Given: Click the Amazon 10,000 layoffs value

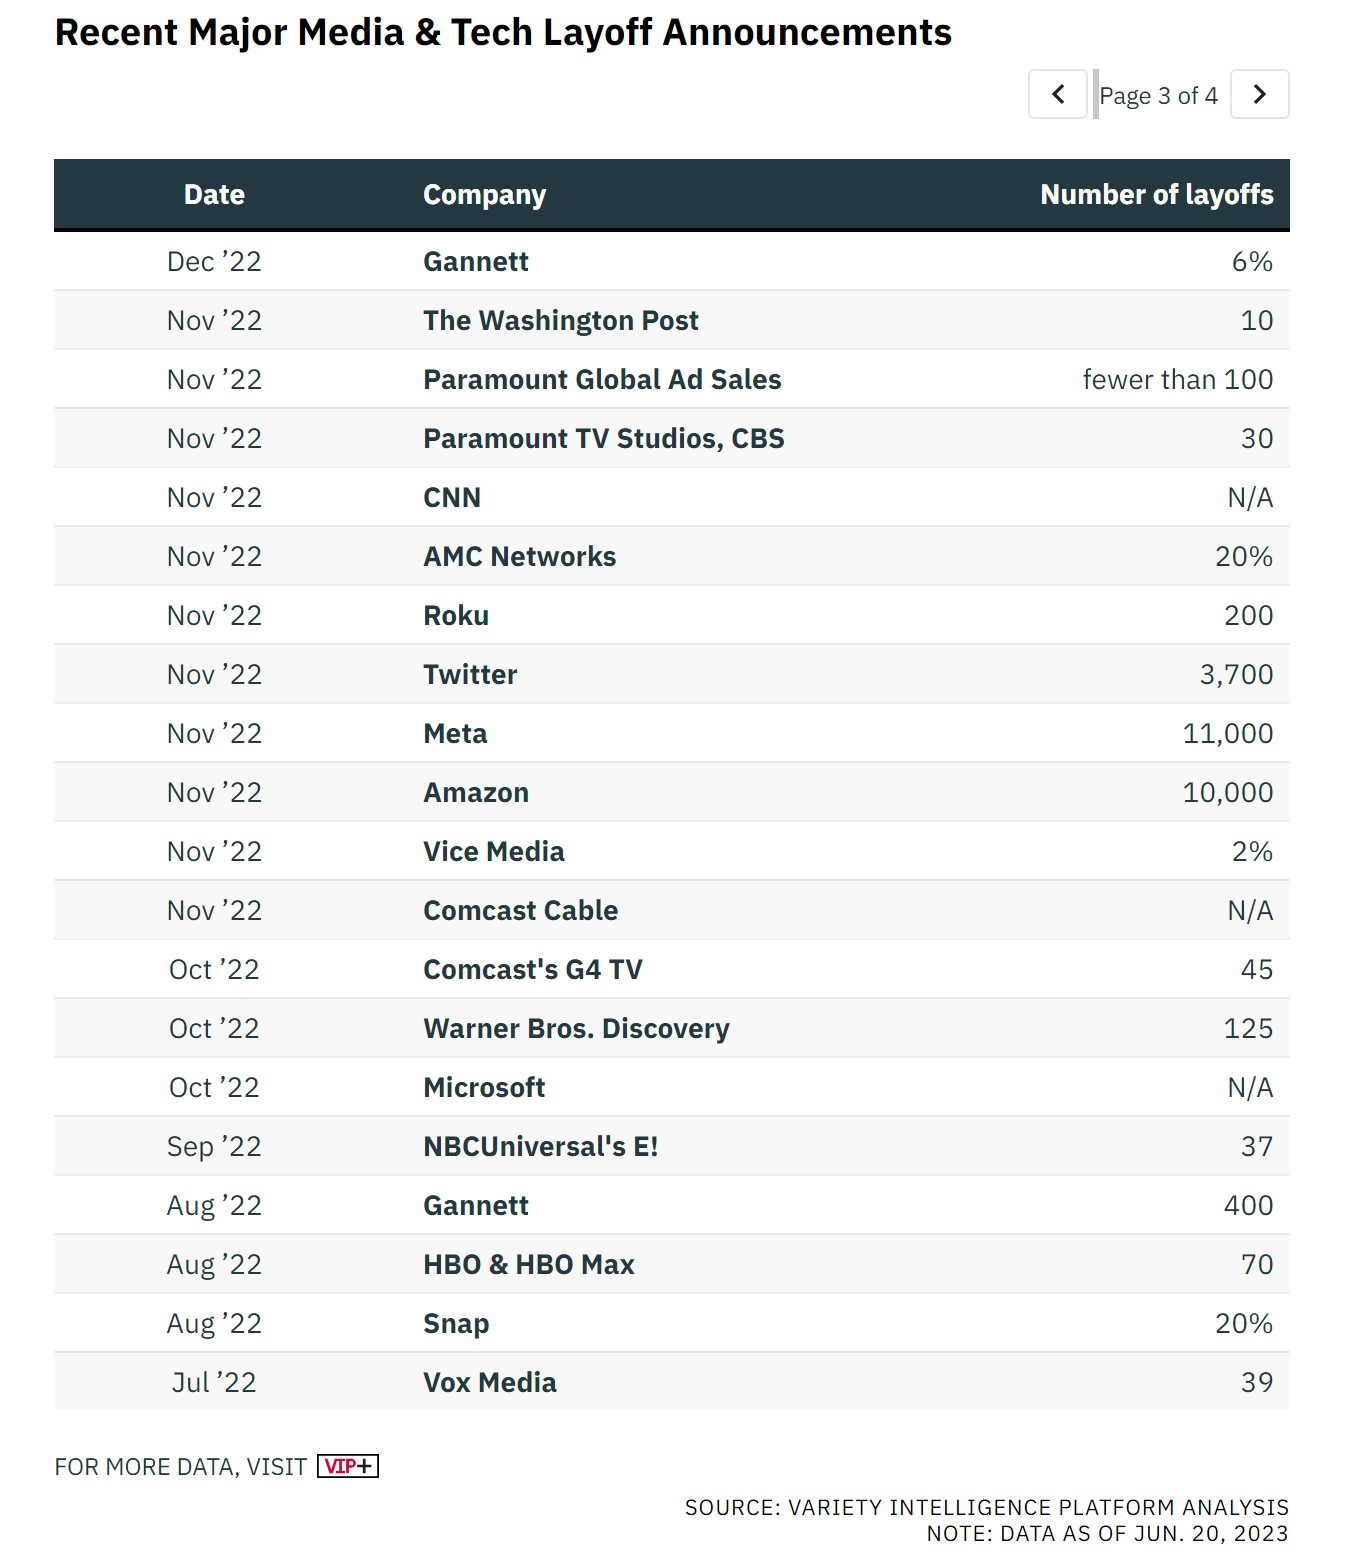Looking at the screenshot, I should click(x=1228, y=792).
